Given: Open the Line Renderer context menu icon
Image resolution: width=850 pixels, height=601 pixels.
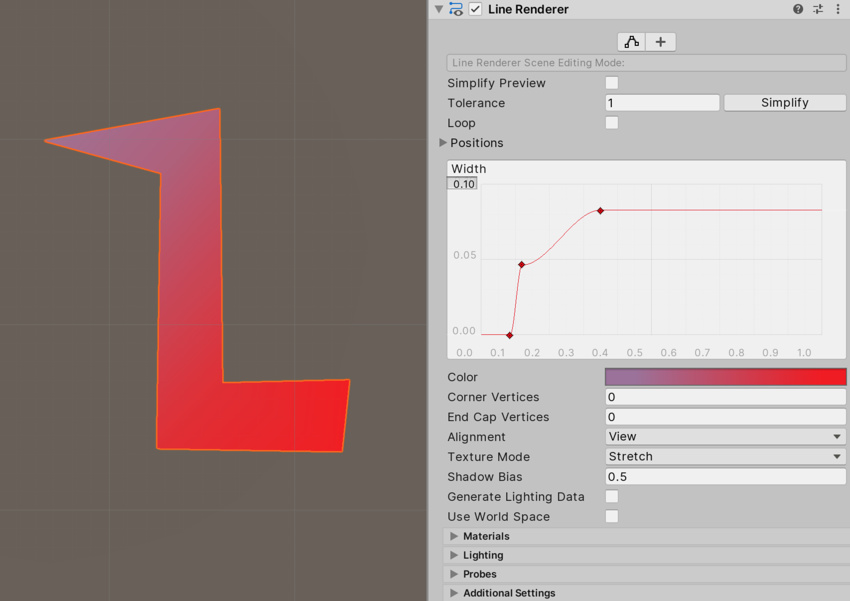Looking at the screenshot, I should 838,9.
